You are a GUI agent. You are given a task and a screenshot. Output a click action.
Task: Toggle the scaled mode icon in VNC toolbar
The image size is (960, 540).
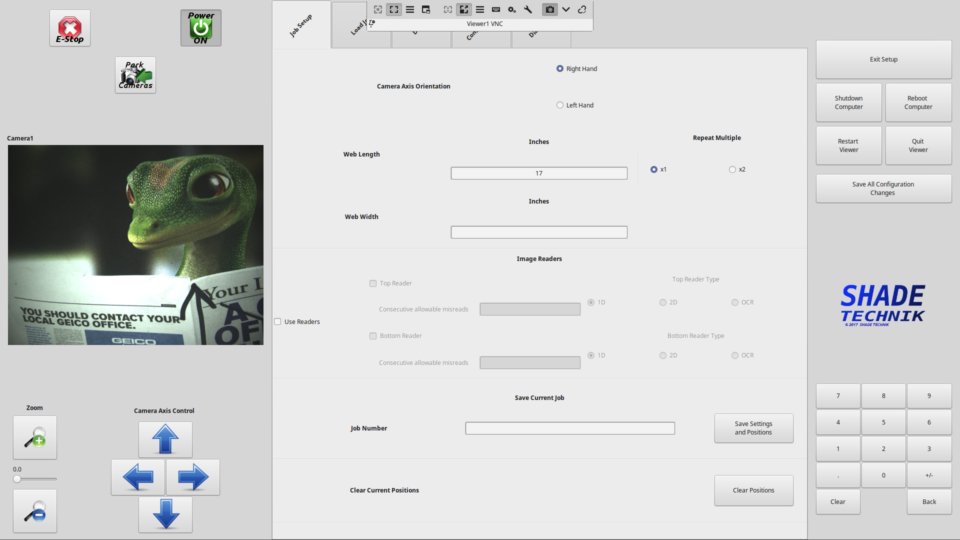coord(464,9)
